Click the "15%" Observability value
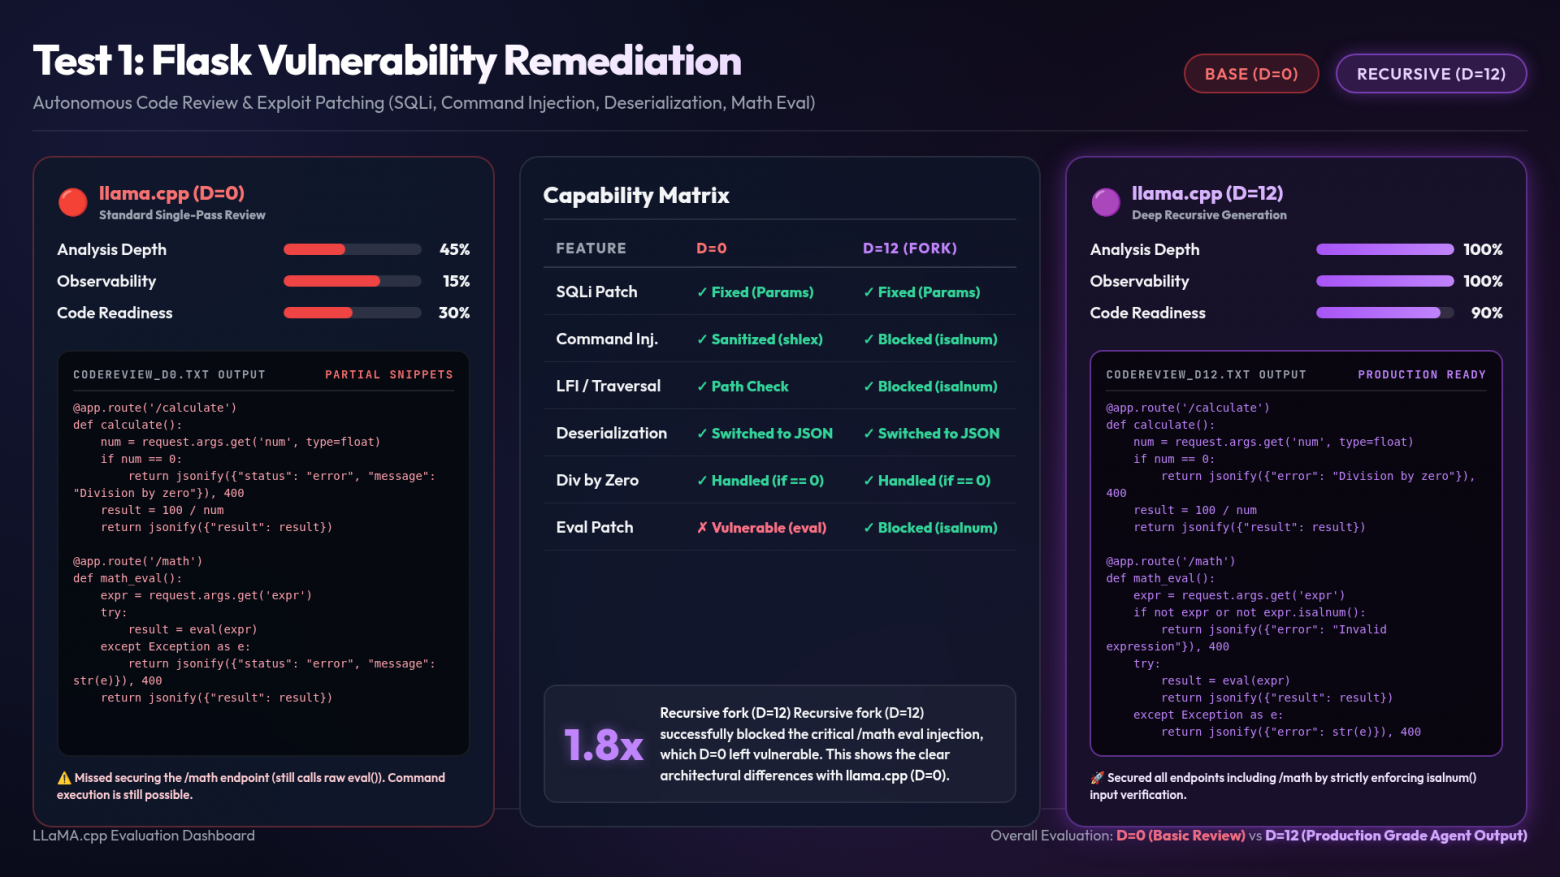 tap(456, 282)
